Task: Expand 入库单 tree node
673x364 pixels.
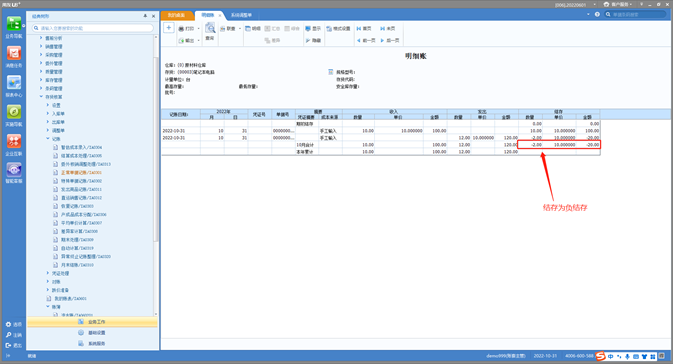Action: click(x=48, y=113)
